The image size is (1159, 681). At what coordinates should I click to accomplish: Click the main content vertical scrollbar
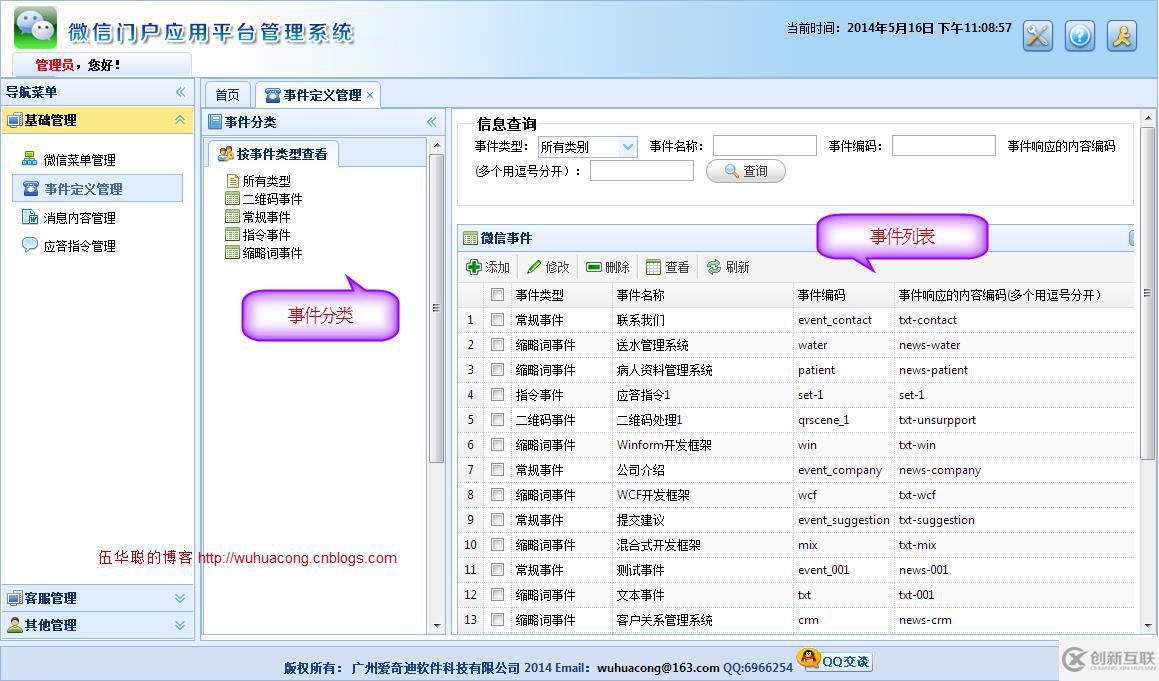[x=1147, y=293]
